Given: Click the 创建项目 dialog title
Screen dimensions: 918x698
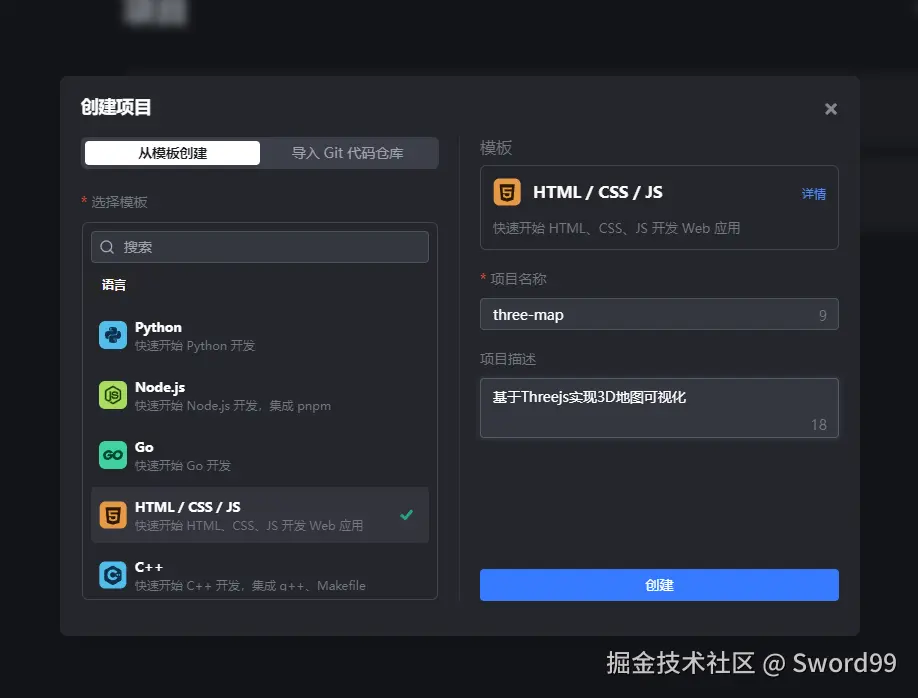Looking at the screenshot, I should (116, 107).
